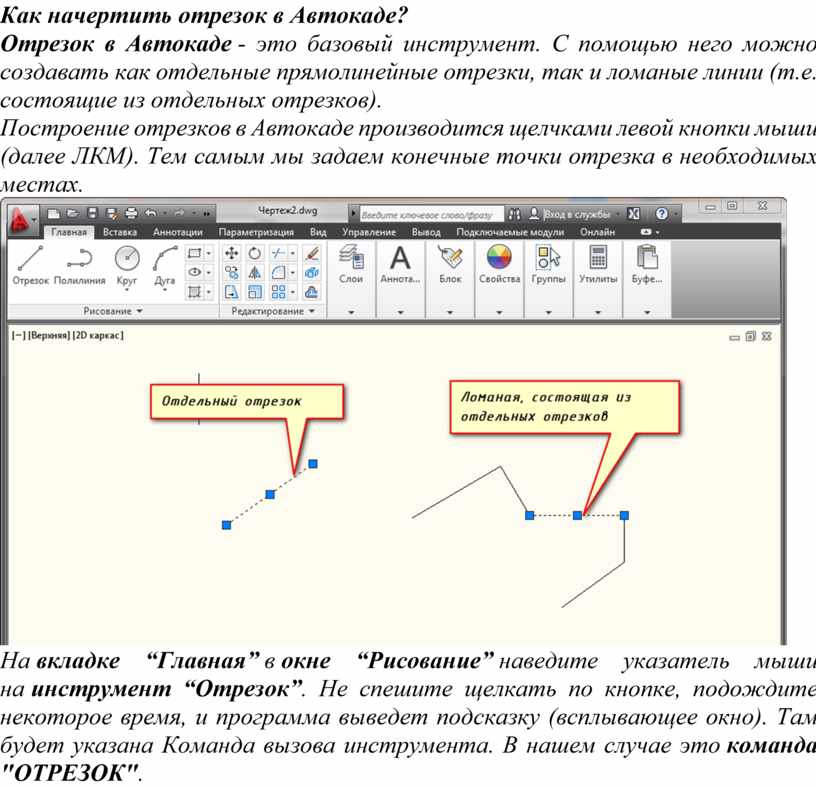Select the Mirror tool icon
The height and width of the screenshot is (787, 816).
[254, 272]
